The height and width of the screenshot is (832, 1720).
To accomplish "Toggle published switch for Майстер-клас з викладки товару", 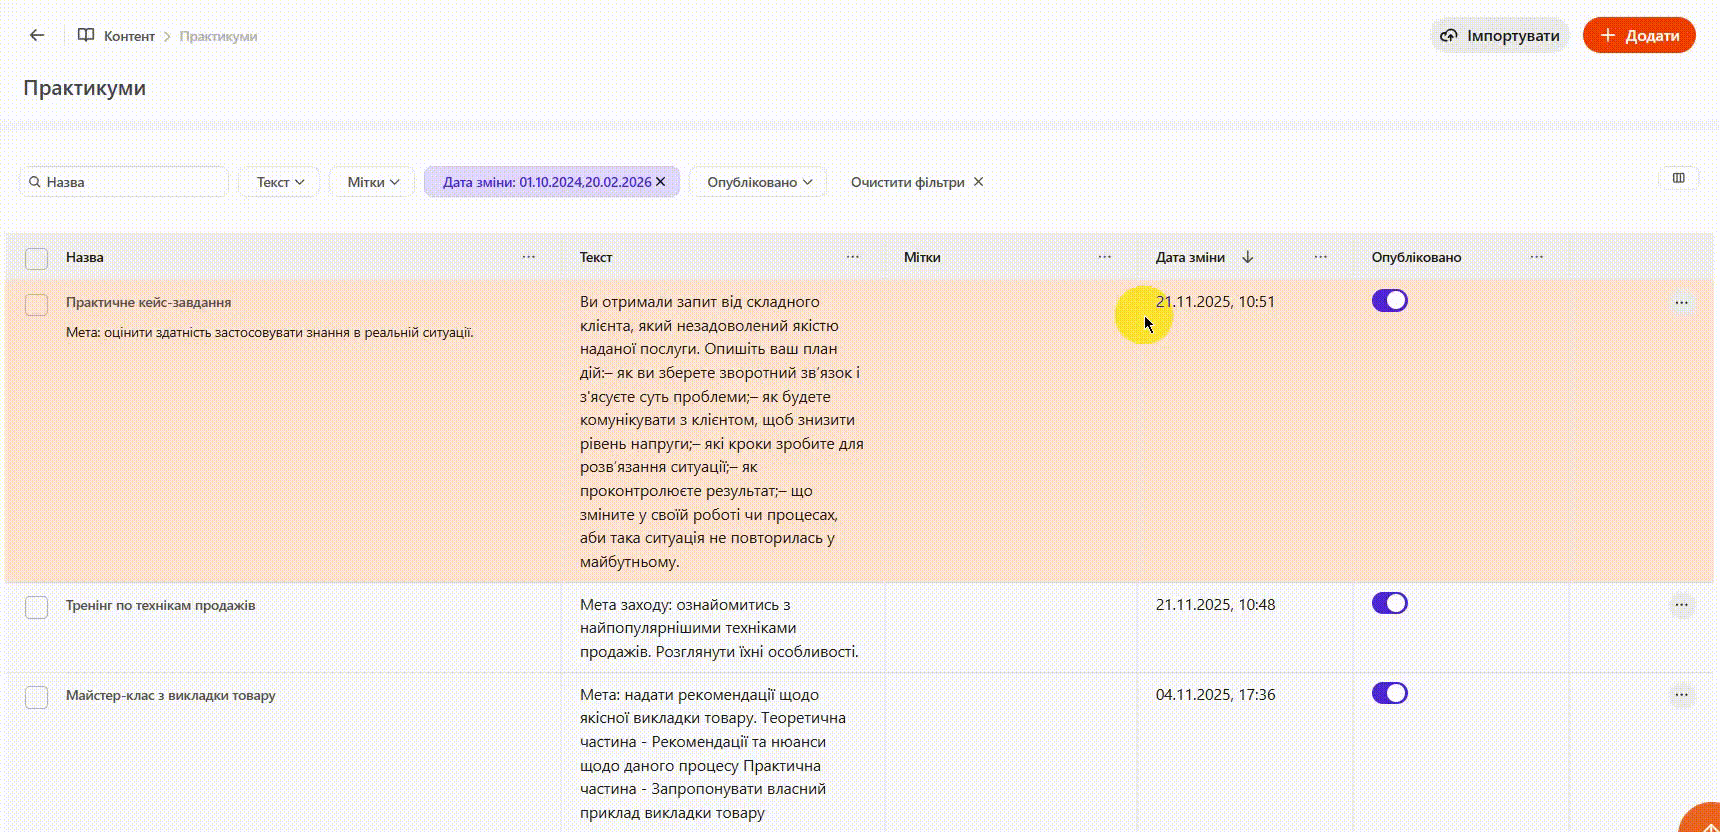I will 1389,693.
